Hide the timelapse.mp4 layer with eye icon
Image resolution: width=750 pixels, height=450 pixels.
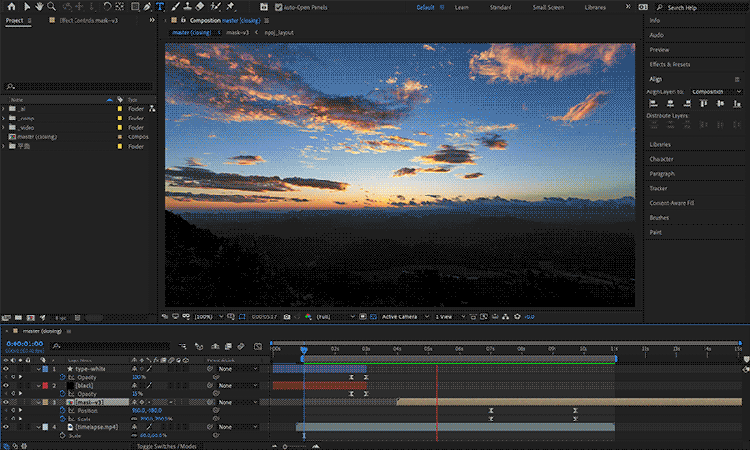pos(6,427)
